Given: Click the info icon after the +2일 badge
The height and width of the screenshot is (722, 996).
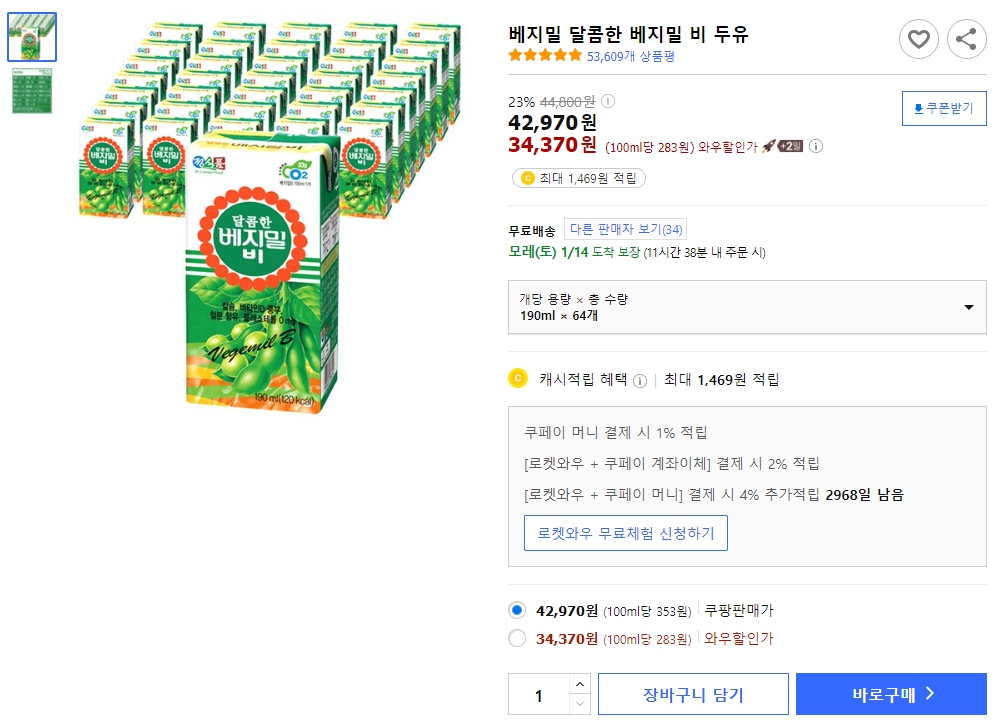Looking at the screenshot, I should point(816,146).
